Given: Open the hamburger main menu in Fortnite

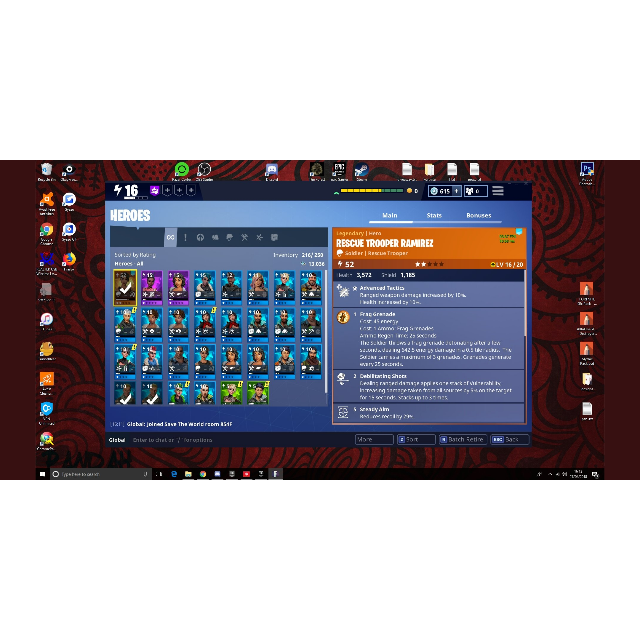Looking at the screenshot, I should tap(498, 191).
